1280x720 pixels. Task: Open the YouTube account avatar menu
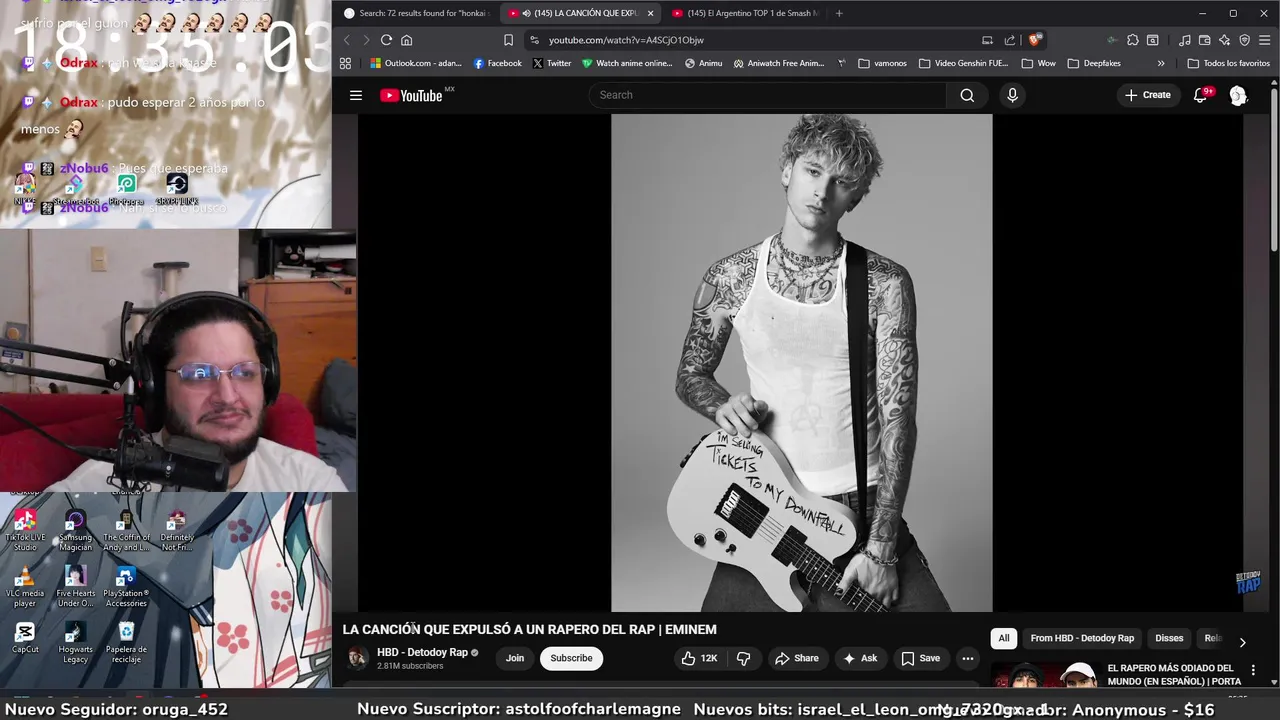[x=1238, y=95]
